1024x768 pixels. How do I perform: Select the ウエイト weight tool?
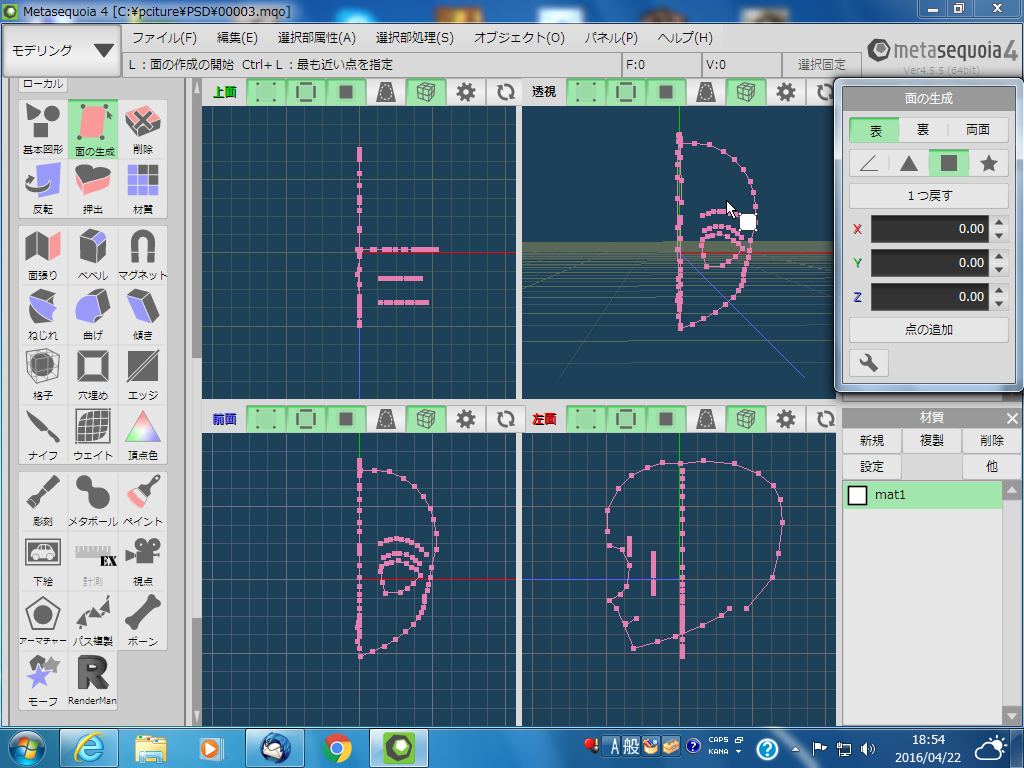[x=93, y=435]
